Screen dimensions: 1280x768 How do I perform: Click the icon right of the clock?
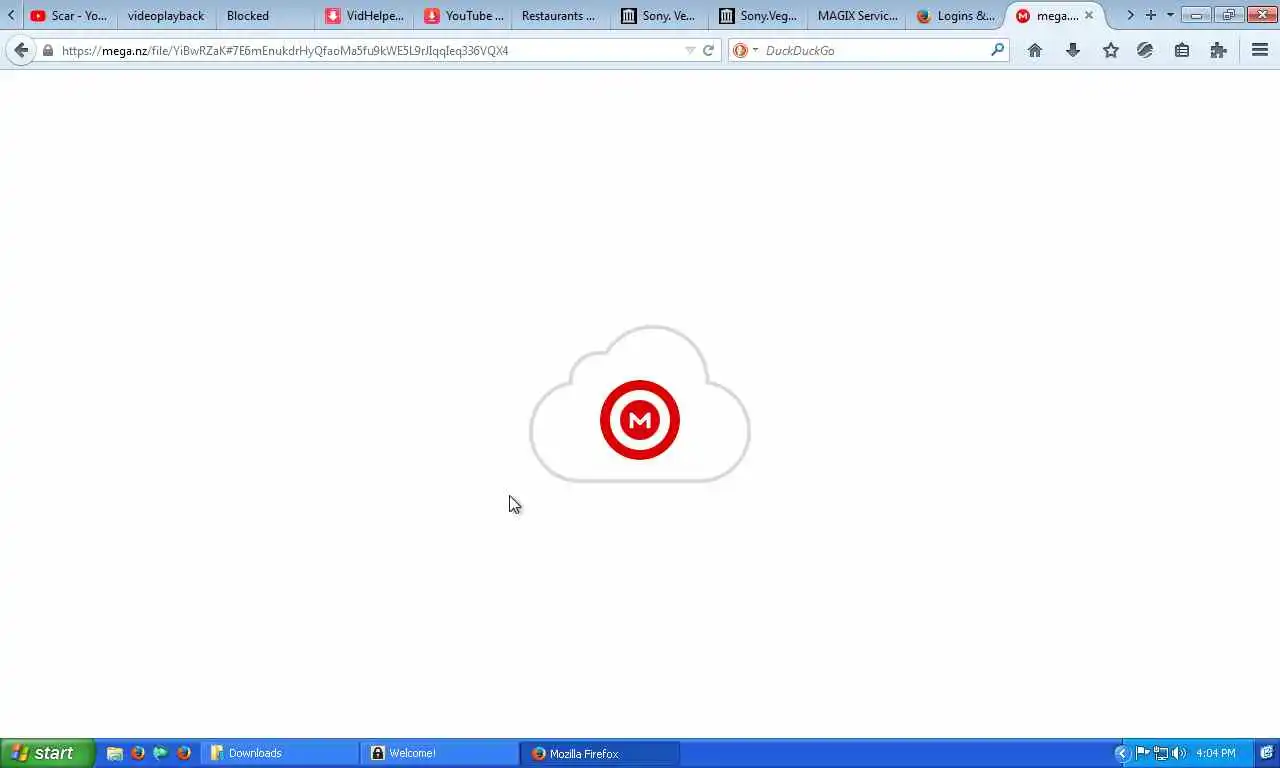(1266, 753)
